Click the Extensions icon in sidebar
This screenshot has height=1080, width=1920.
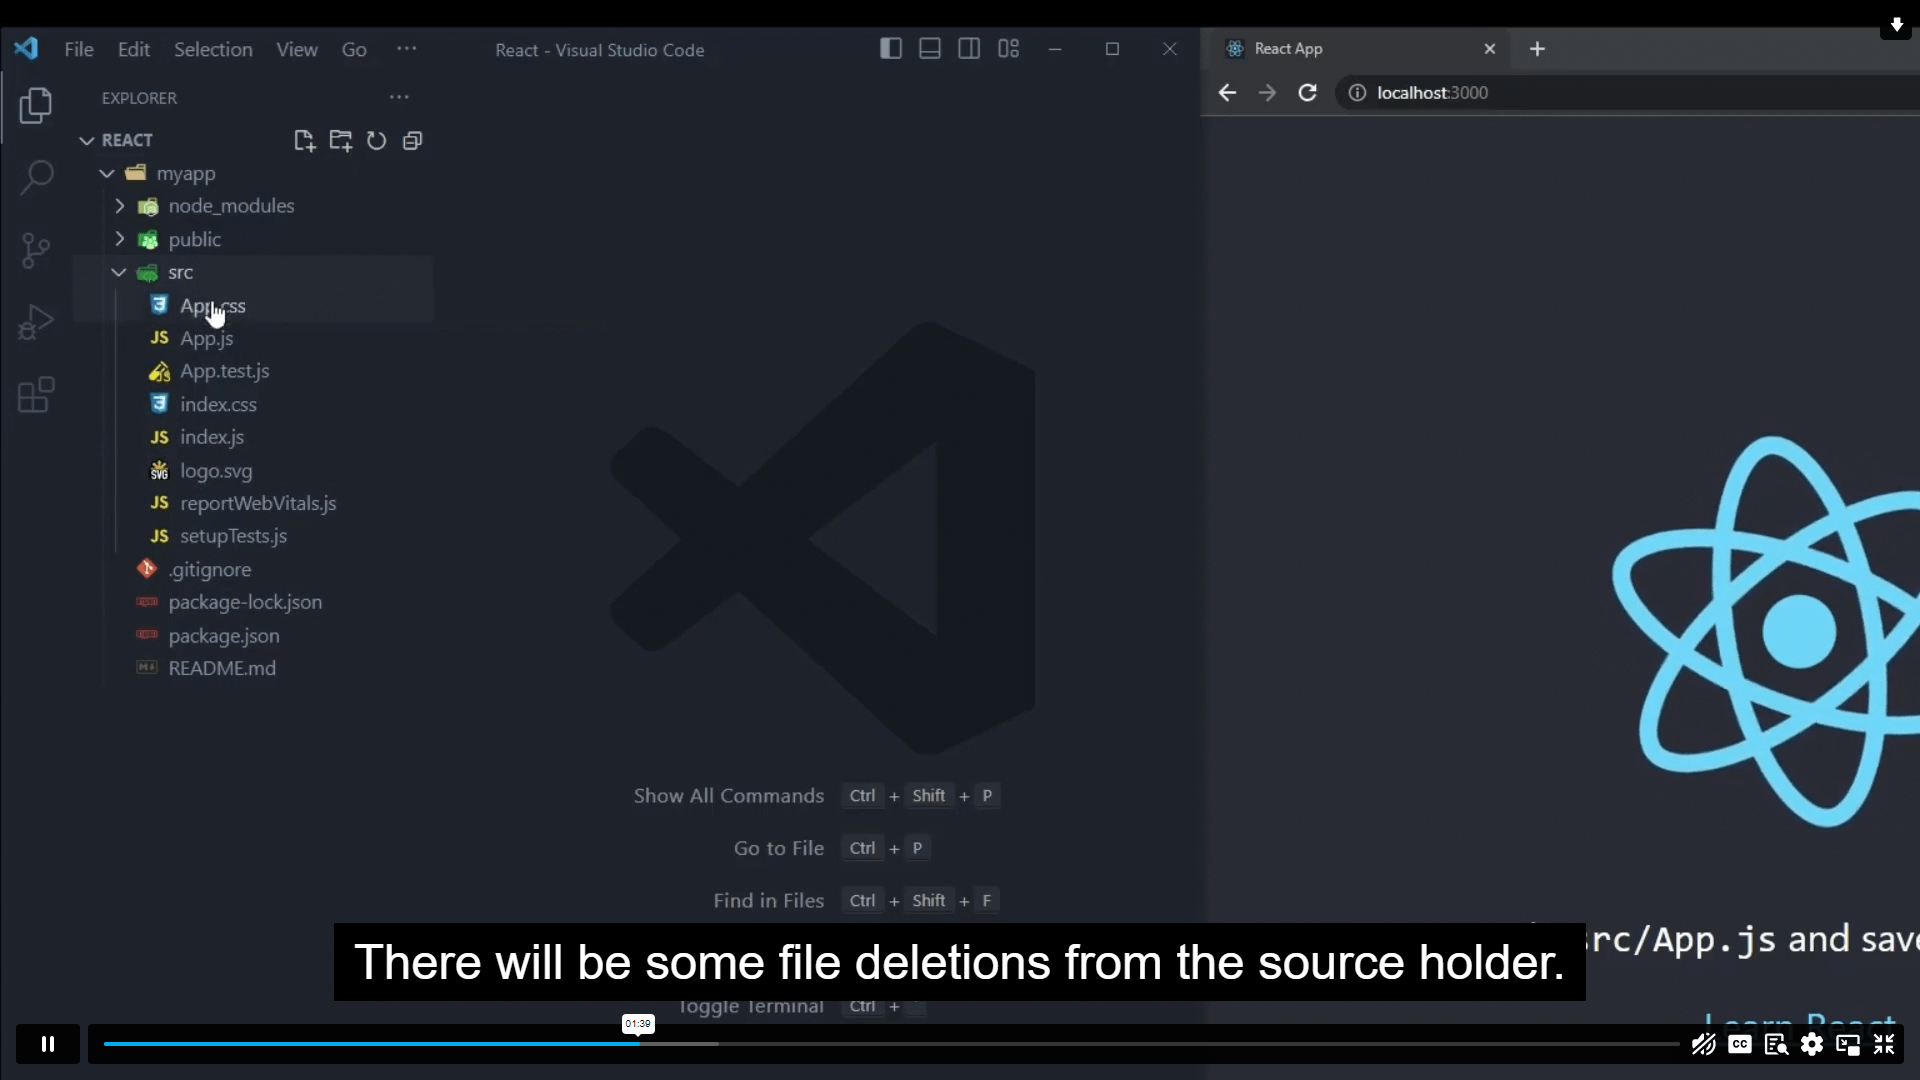[x=36, y=394]
